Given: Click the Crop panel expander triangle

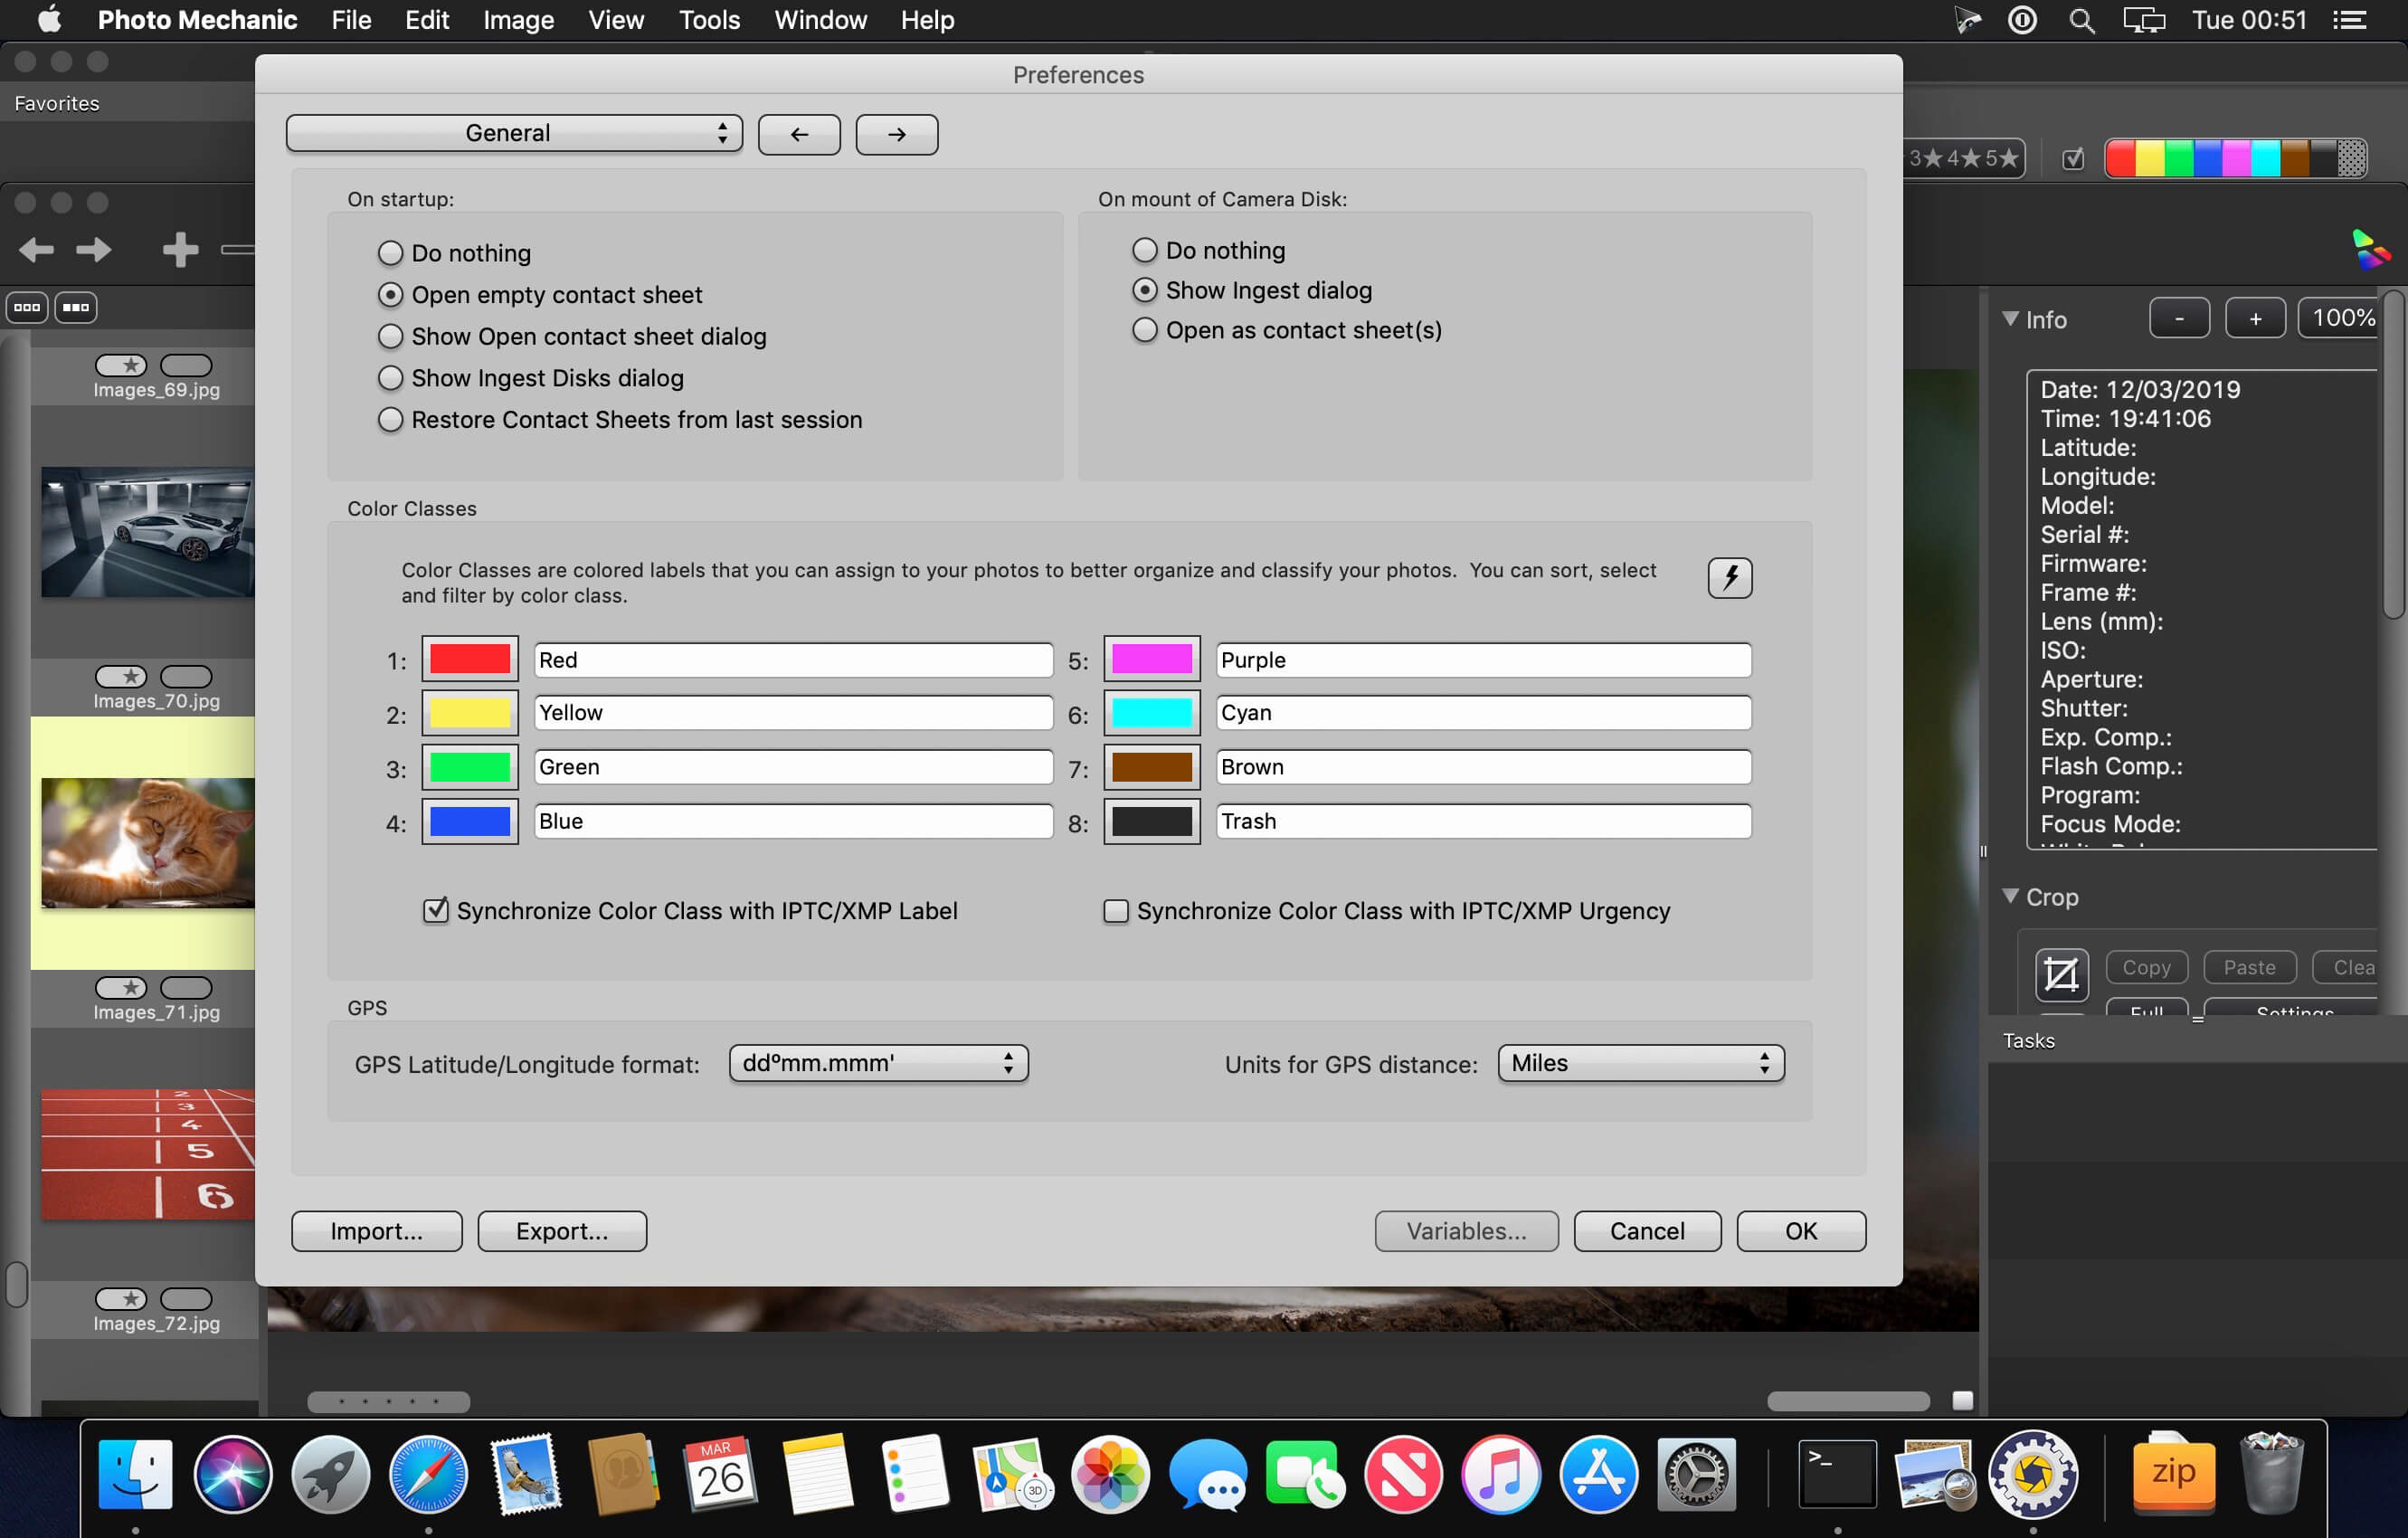Looking at the screenshot, I should pos(2016,896).
